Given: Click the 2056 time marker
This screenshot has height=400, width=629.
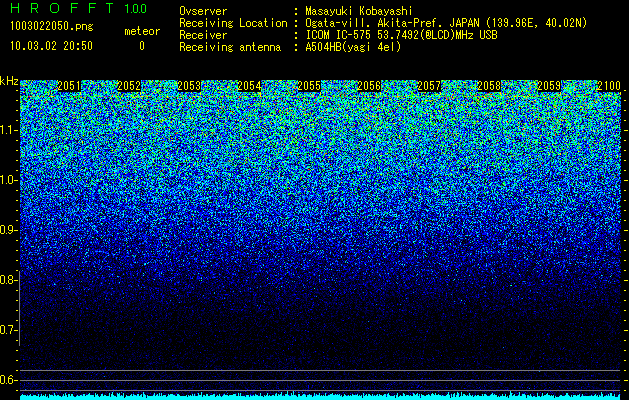Looking at the screenshot, I should pos(369,86).
